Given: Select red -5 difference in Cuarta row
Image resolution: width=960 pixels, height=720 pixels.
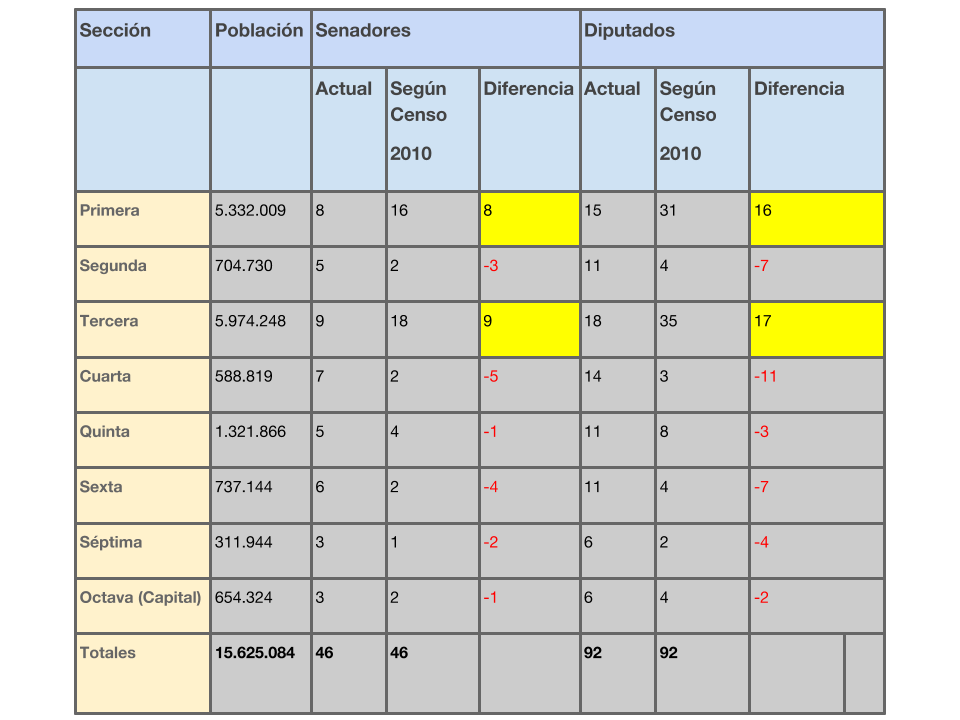Looking at the screenshot, I should (491, 376).
